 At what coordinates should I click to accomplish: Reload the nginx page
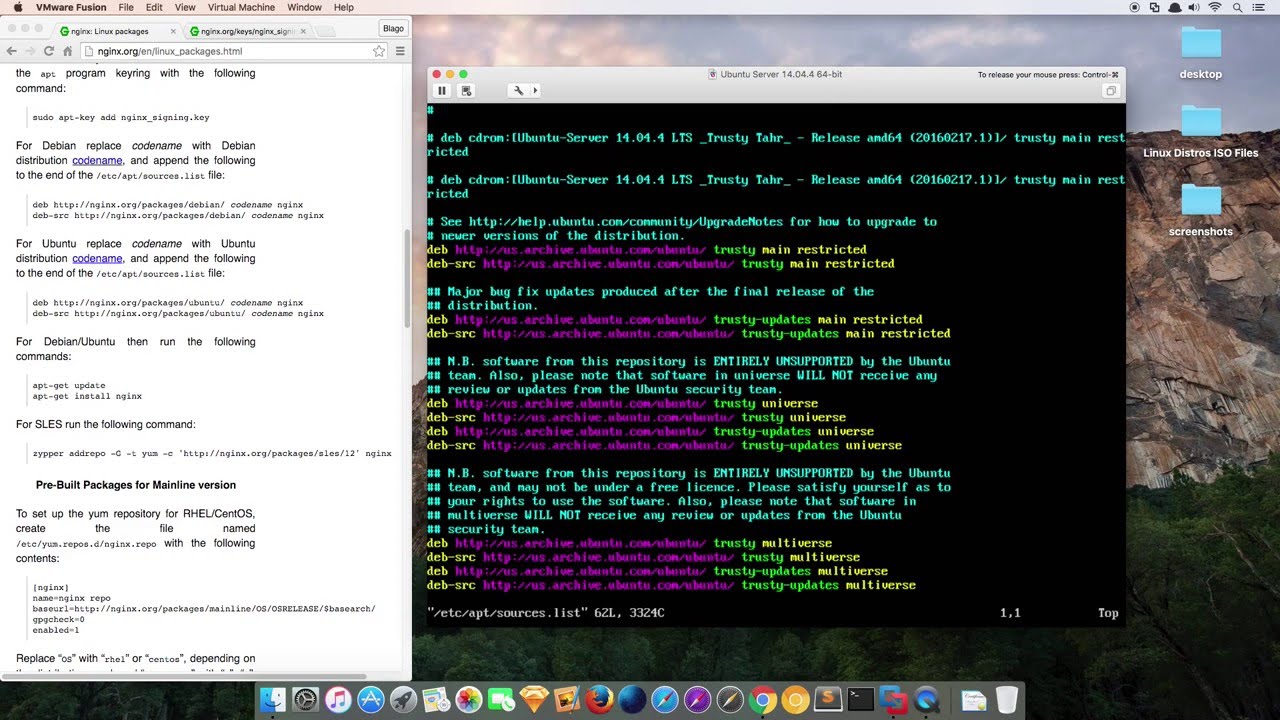50,51
